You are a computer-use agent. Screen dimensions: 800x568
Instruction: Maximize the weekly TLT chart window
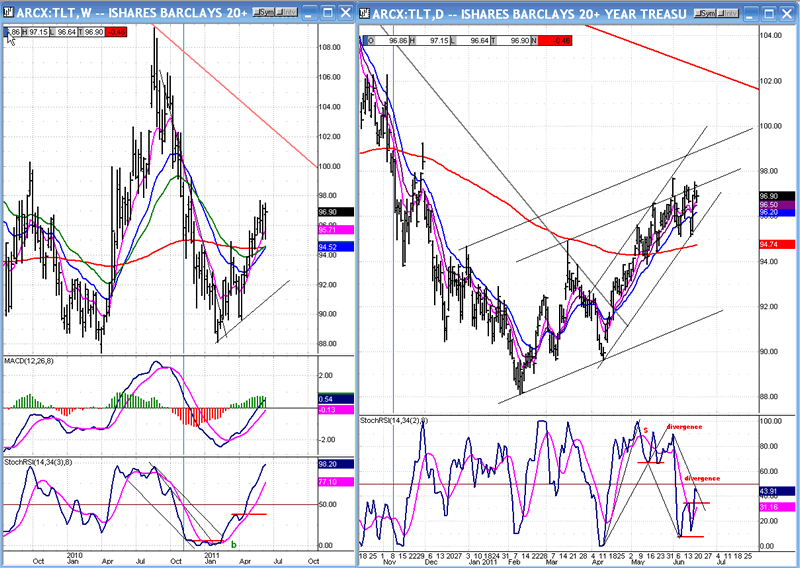click(325, 11)
